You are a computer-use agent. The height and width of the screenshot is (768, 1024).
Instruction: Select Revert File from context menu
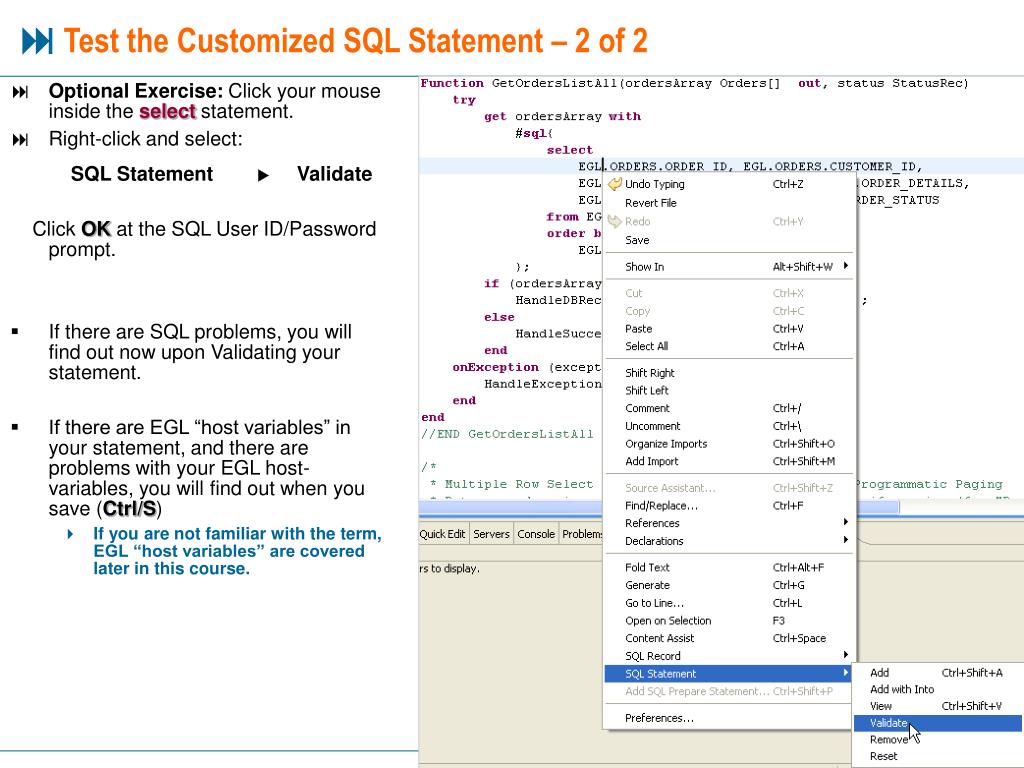pos(650,203)
